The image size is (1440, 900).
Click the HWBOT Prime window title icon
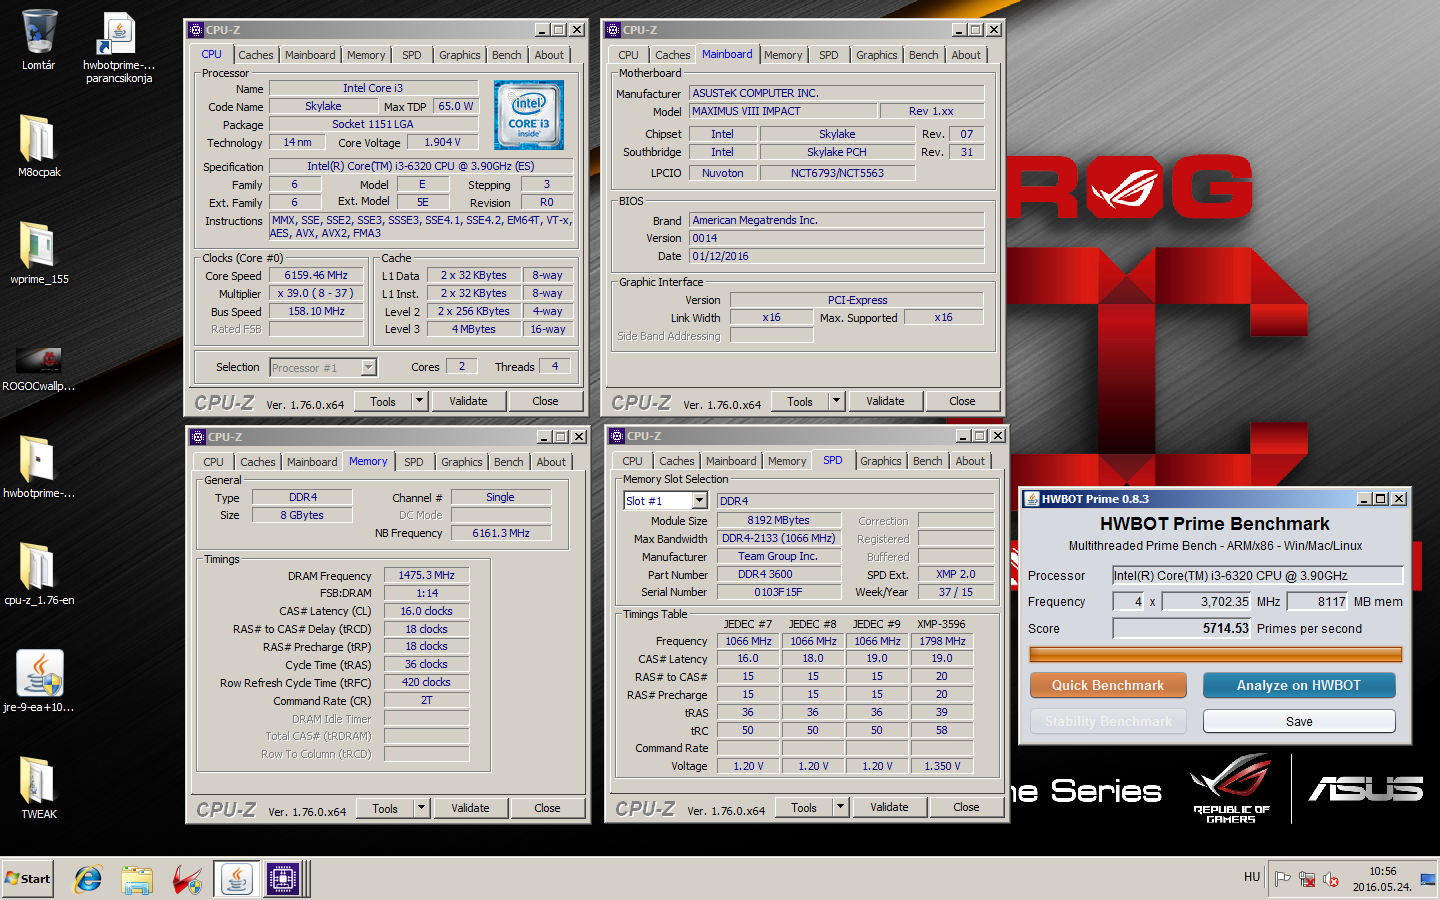pyautogui.click(x=1031, y=499)
